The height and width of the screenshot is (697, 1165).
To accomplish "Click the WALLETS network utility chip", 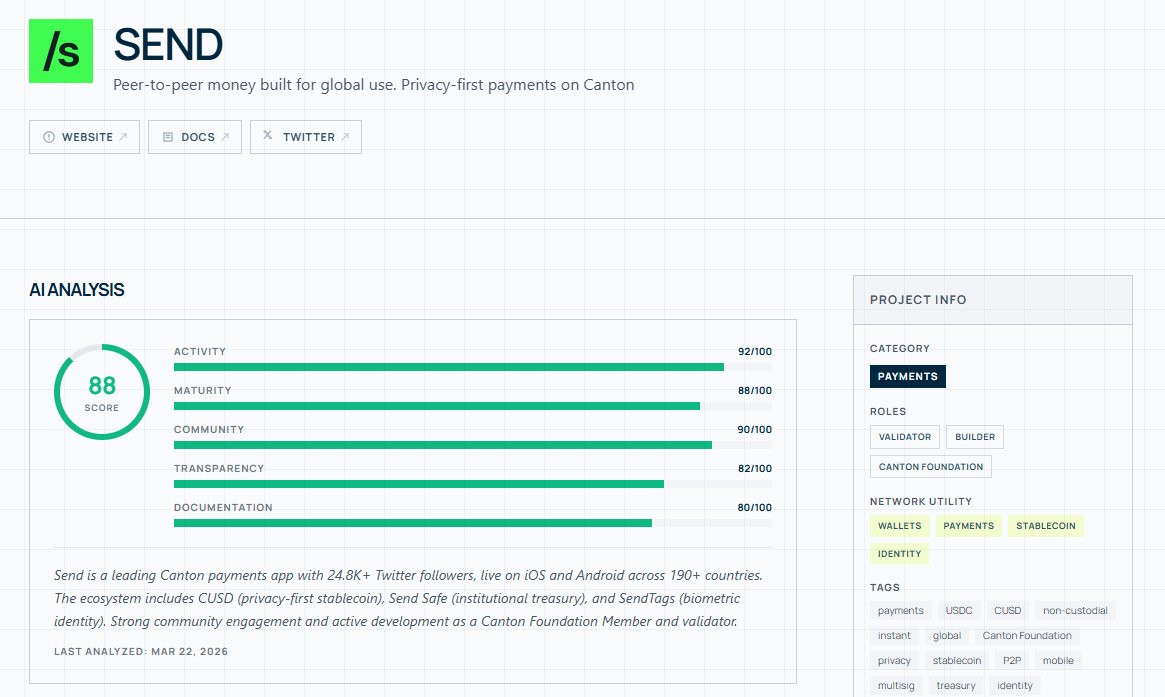I will (899, 526).
